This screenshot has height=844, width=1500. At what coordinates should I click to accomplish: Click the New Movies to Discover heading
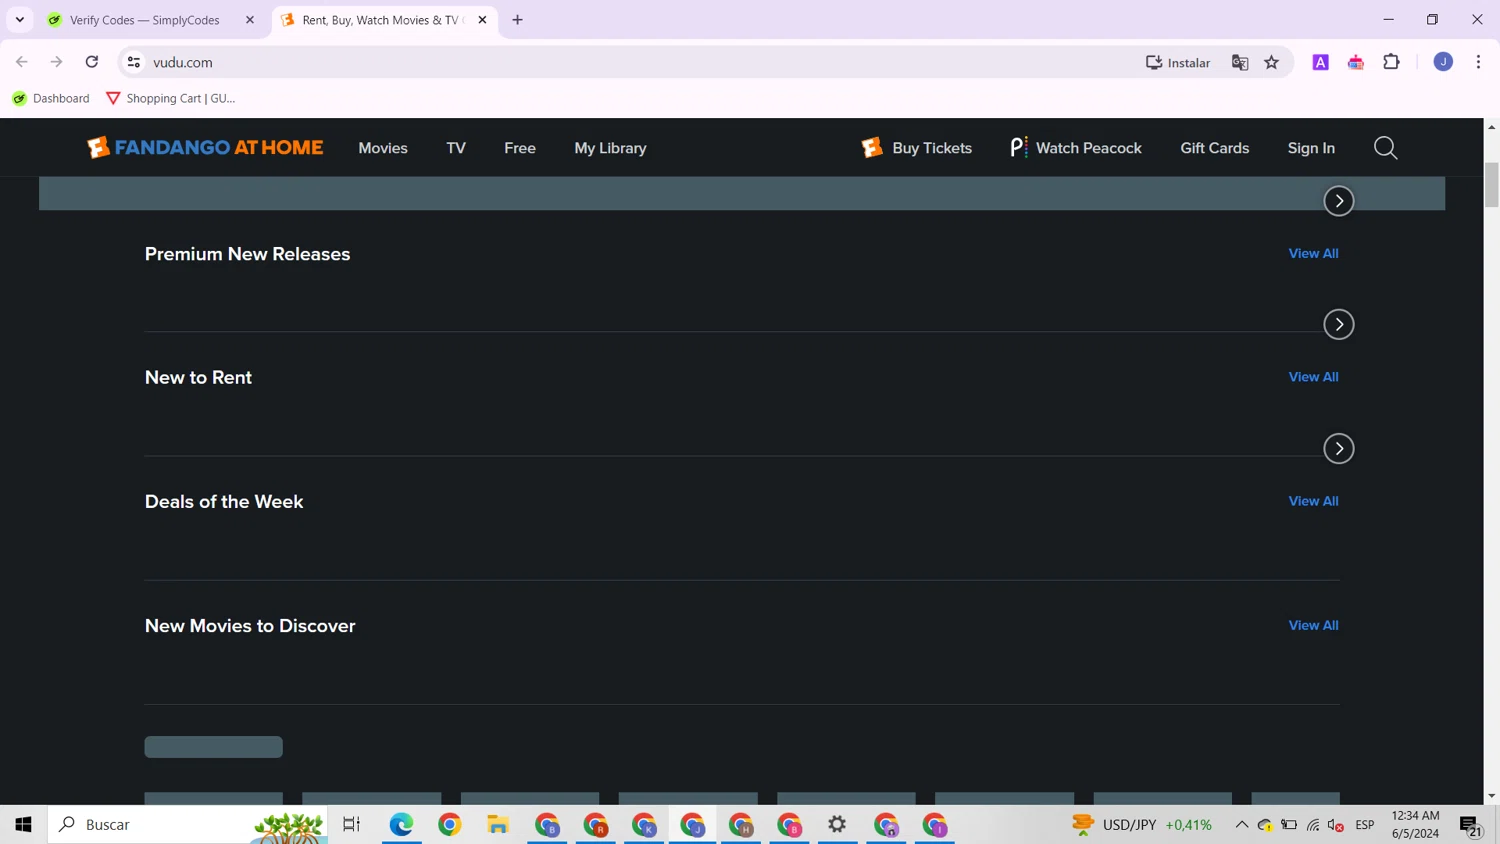(250, 626)
